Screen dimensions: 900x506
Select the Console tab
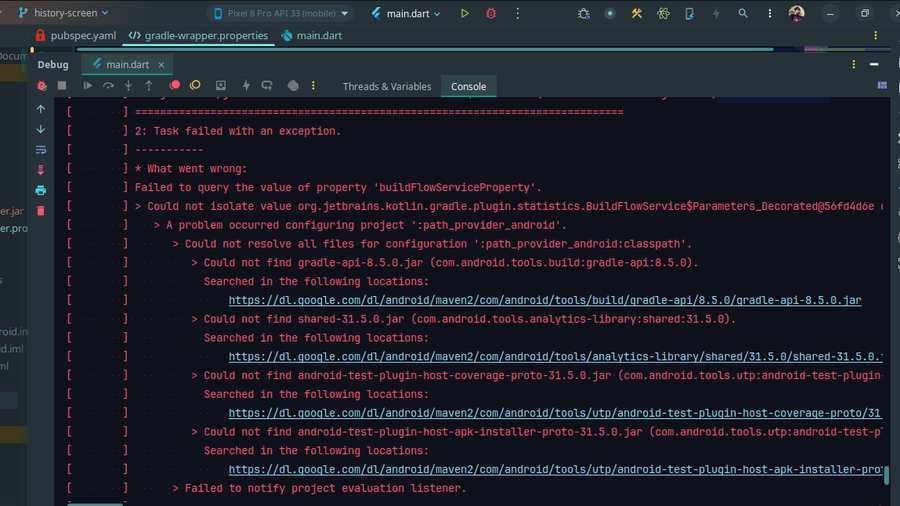pyautogui.click(x=468, y=86)
